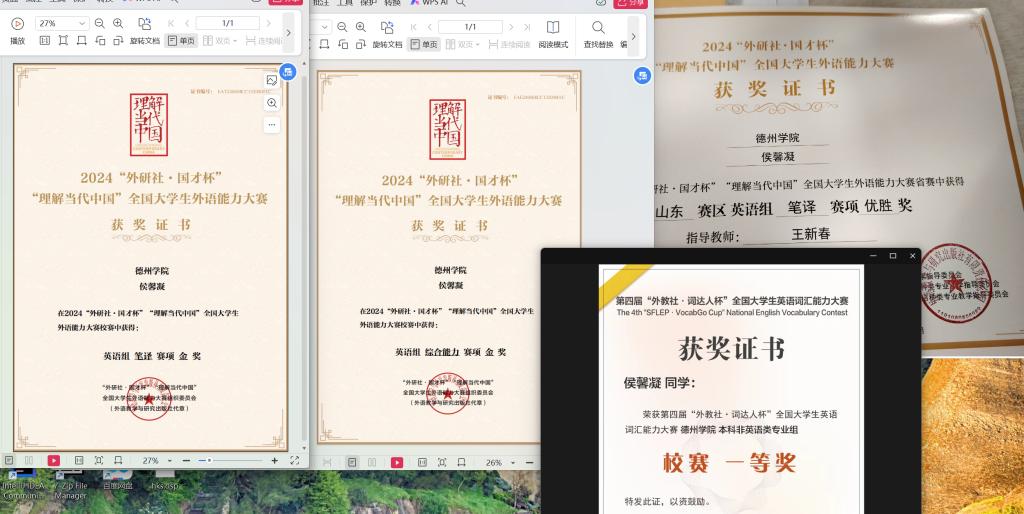Click page number field 1/1 in middle window

pyautogui.click(x=470, y=27)
